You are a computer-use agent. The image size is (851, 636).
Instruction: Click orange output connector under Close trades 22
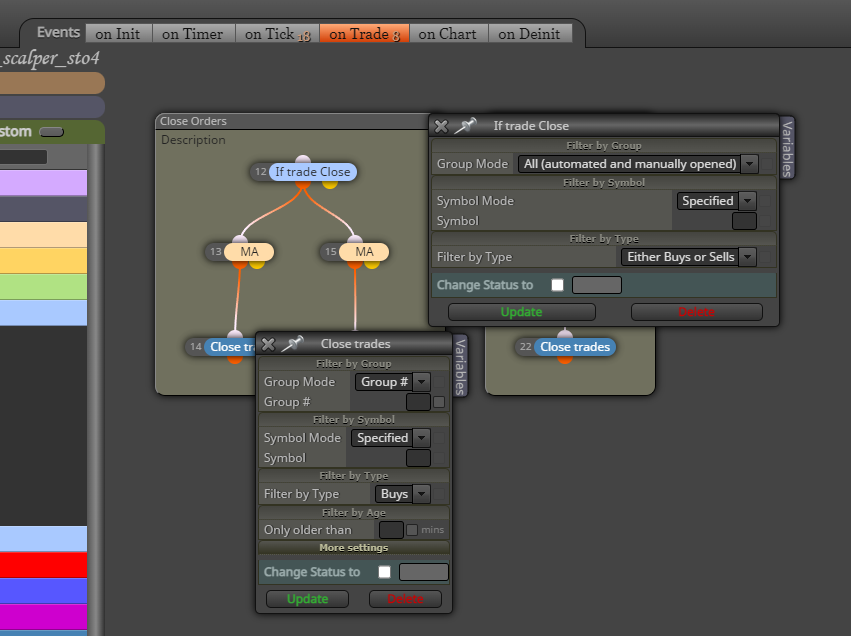click(x=565, y=359)
